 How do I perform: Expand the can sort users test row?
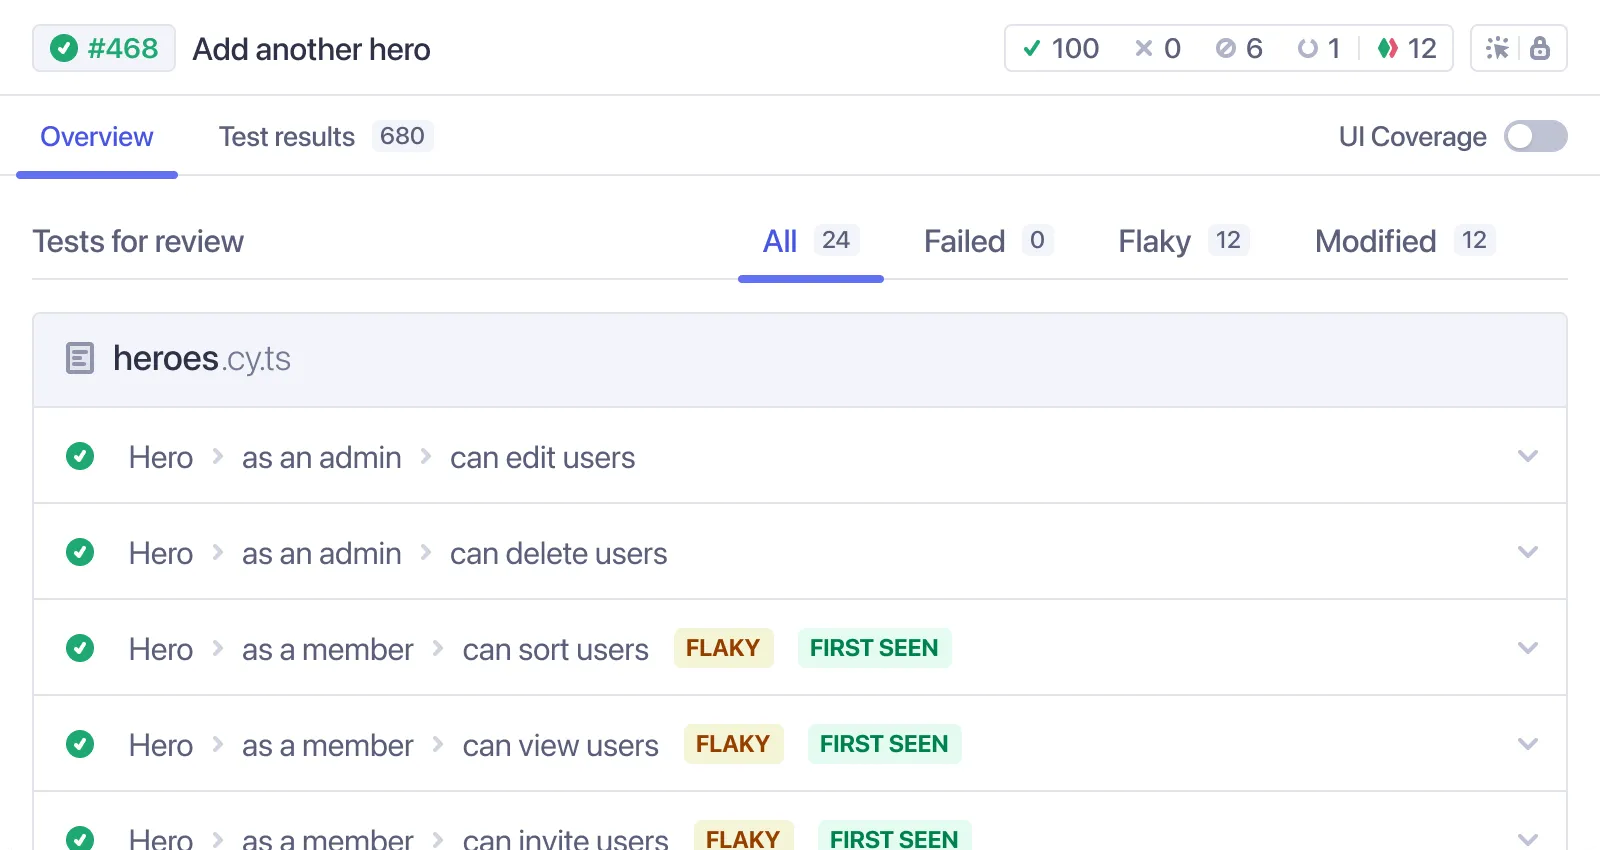(1527, 648)
